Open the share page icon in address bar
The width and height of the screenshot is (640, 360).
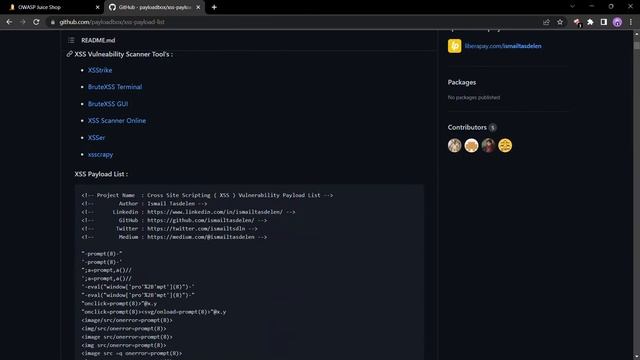tap(546, 22)
